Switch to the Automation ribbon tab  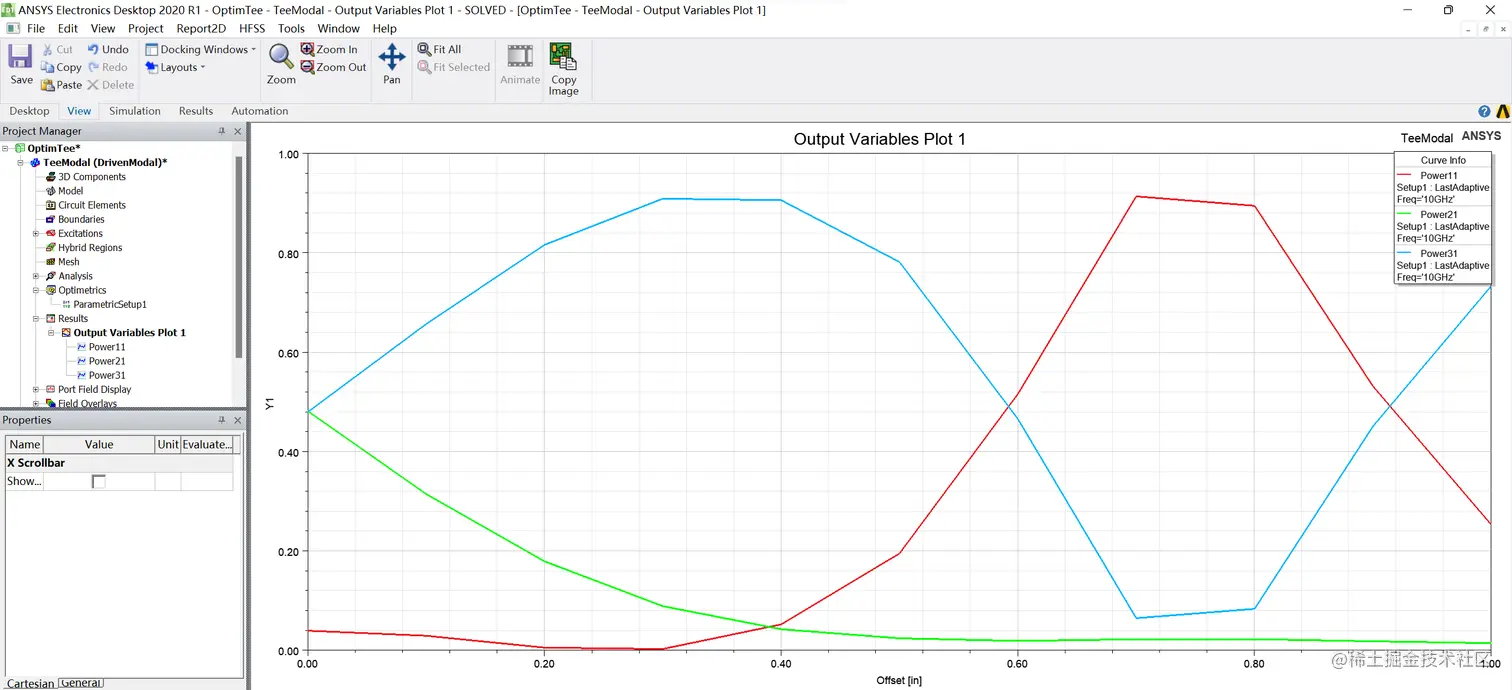click(260, 111)
